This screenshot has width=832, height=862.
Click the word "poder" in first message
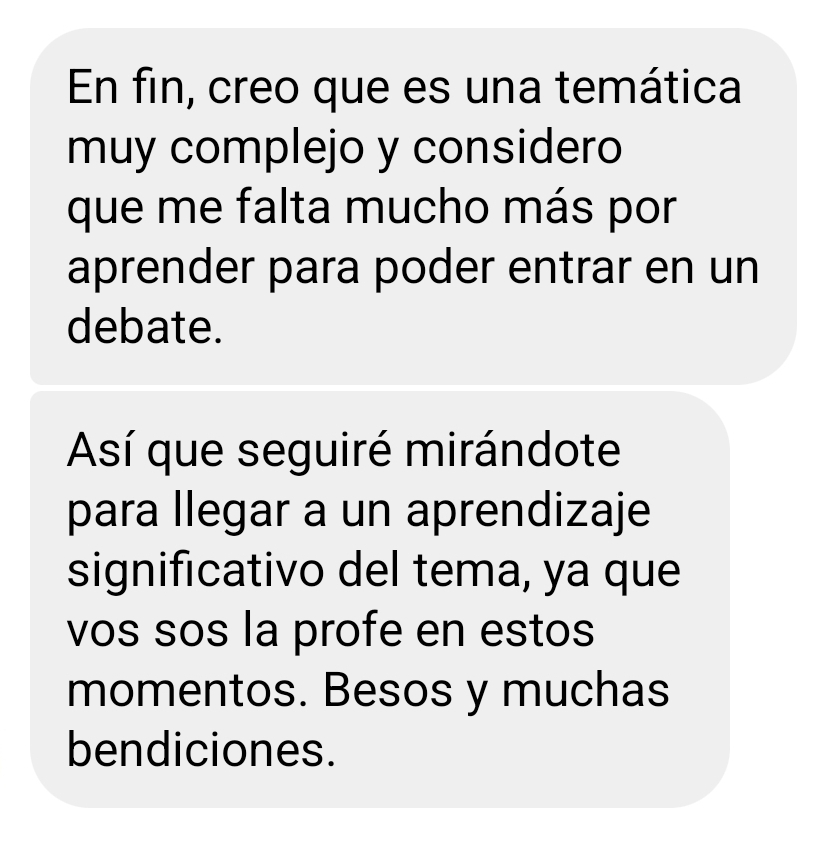click(x=435, y=270)
